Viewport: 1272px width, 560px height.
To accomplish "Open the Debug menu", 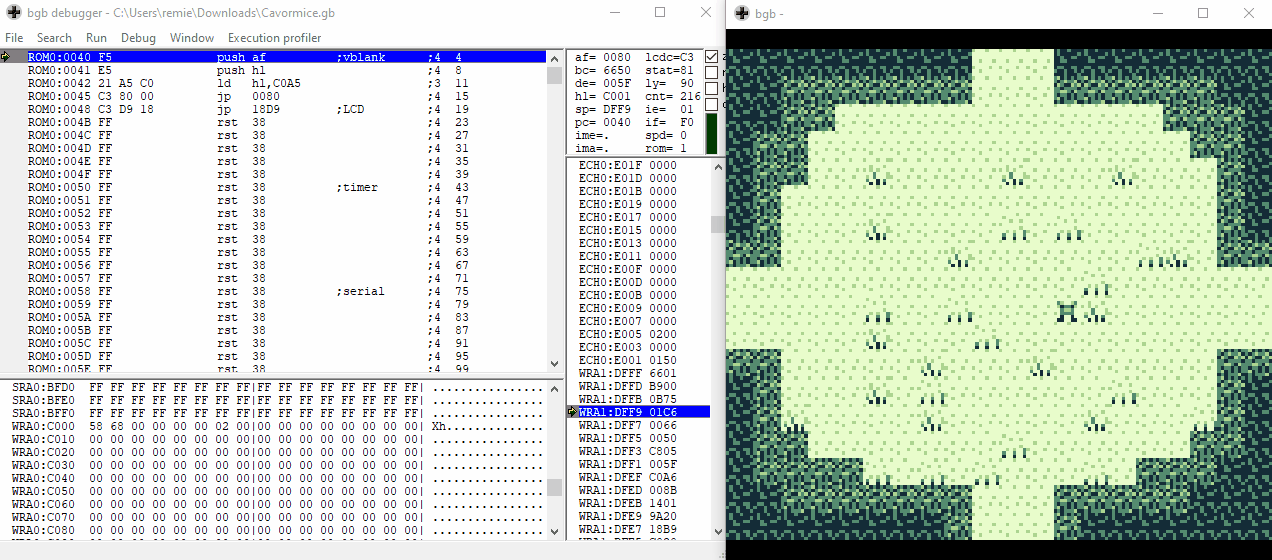I will [x=138, y=38].
